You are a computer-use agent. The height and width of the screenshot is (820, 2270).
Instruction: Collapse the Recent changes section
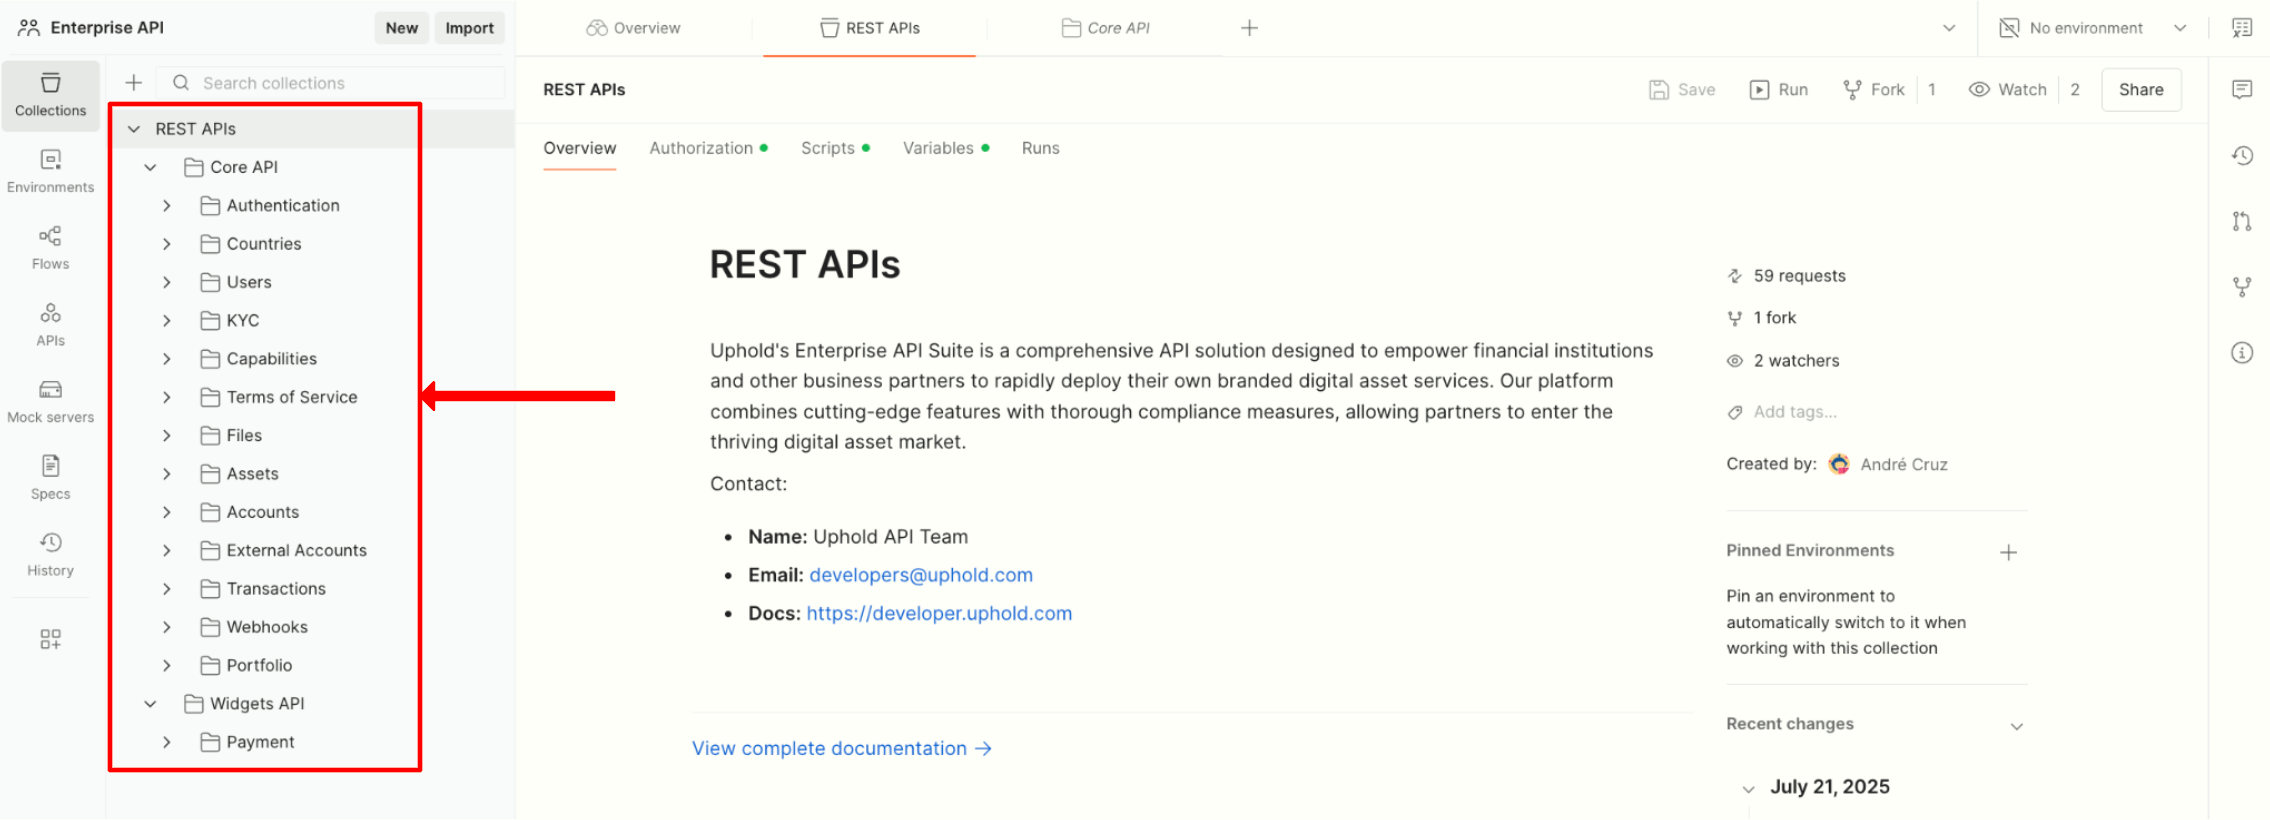(2017, 726)
